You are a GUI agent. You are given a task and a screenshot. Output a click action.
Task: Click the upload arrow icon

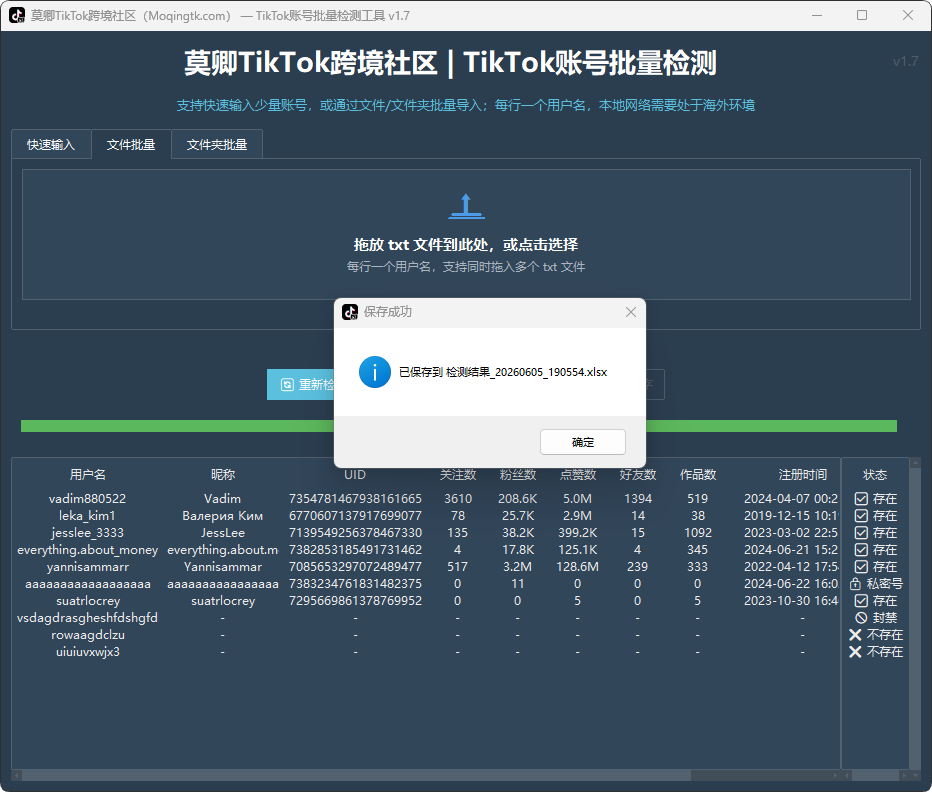466,206
